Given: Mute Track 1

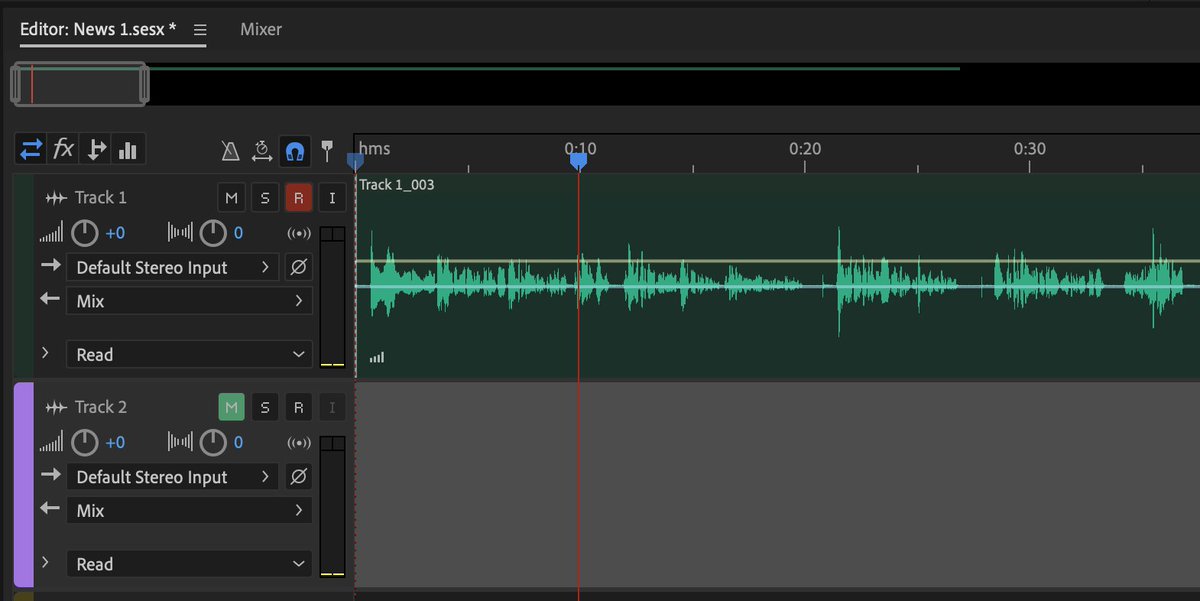Looking at the screenshot, I should [x=231, y=198].
